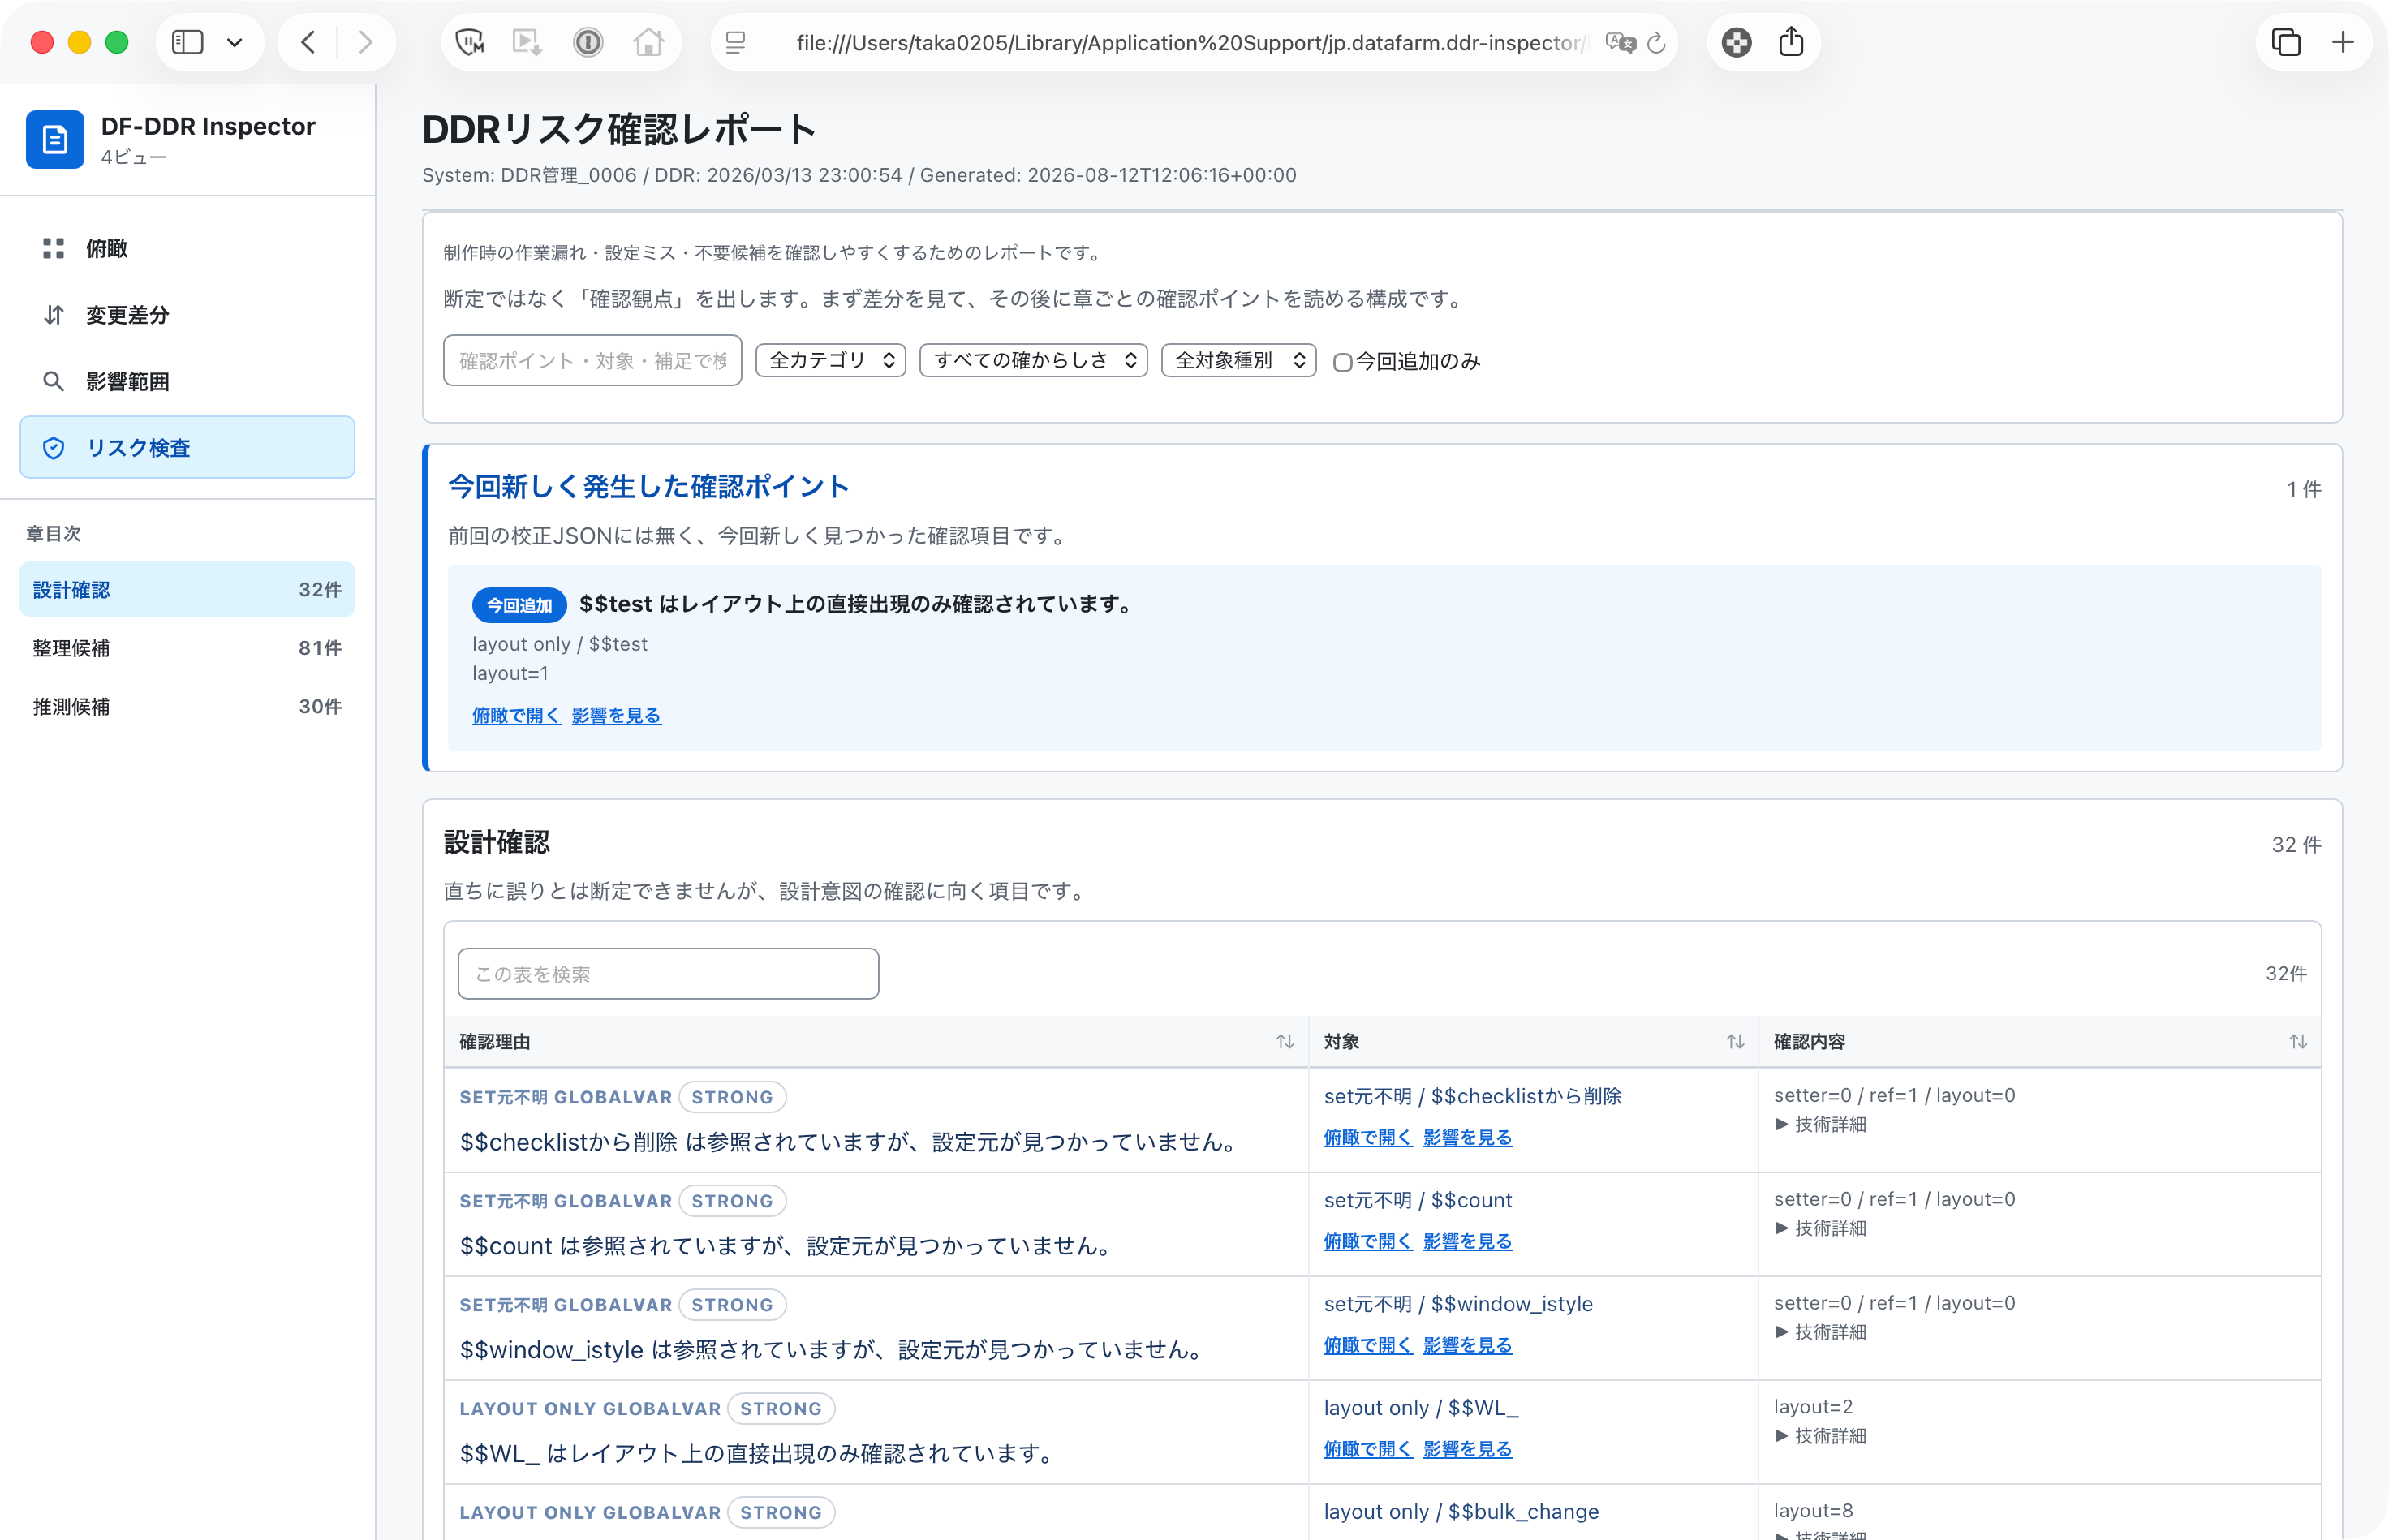Click the round extension icon next to share
Viewport: 2389px width, 1540px height.
click(x=1737, y=42)
